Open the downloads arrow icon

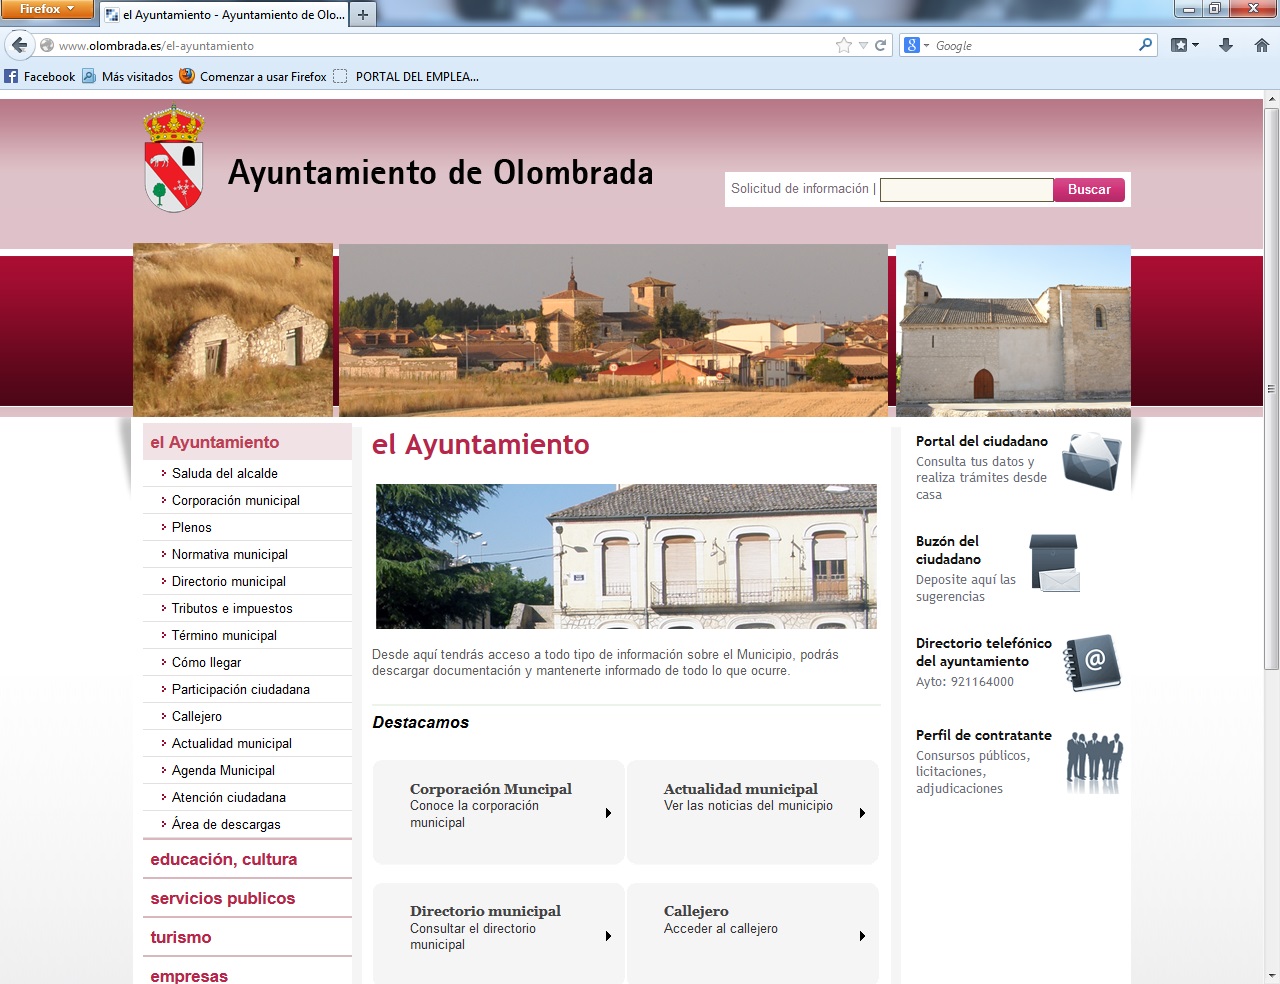click(x=1226, y=45)
